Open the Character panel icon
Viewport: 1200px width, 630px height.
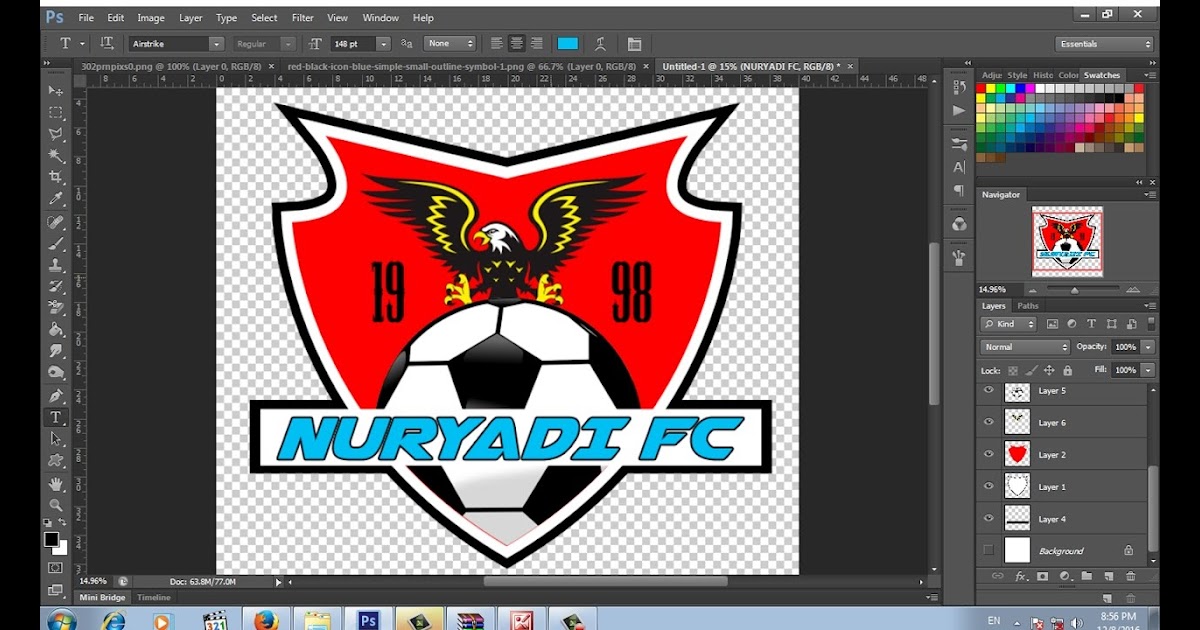(x=959, y=167)
